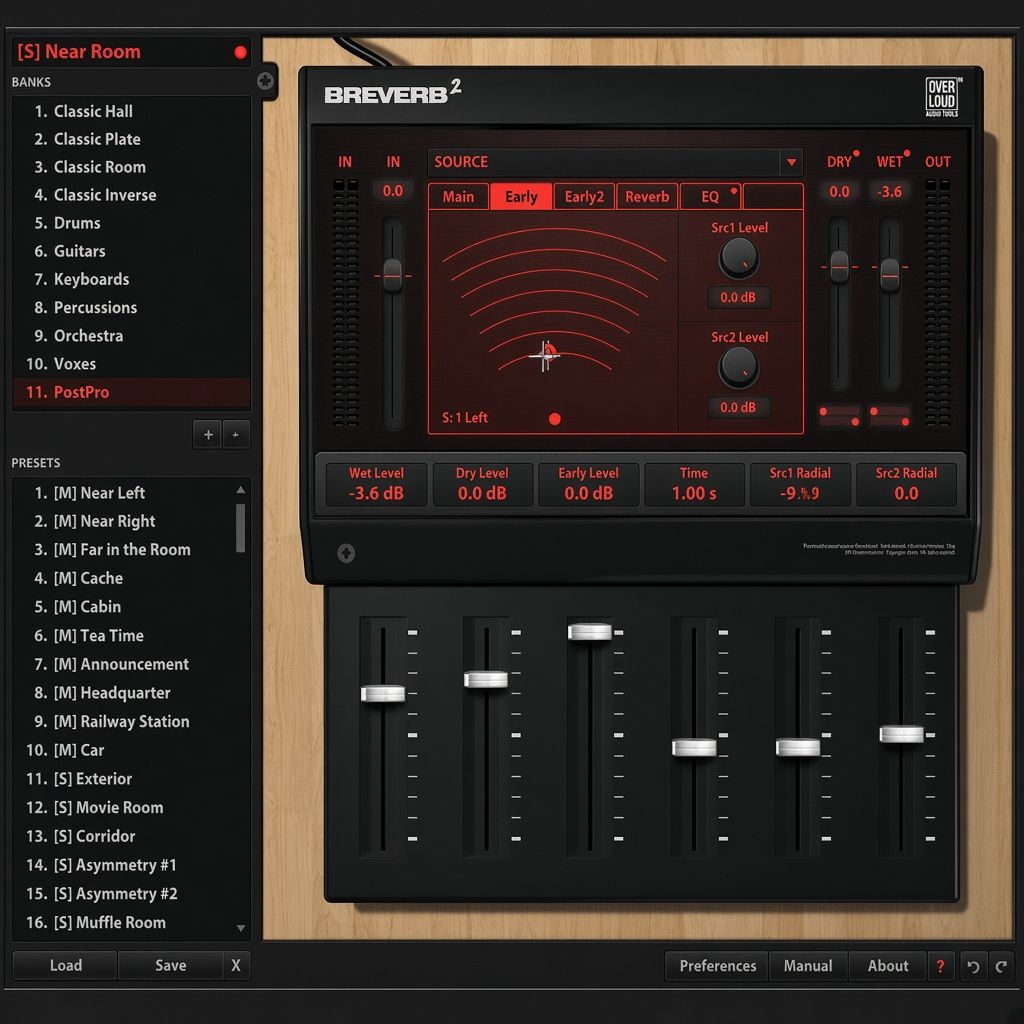Click the Dry Level hardware fader cap
The image size is (1024, 1024).
(486, 679)
